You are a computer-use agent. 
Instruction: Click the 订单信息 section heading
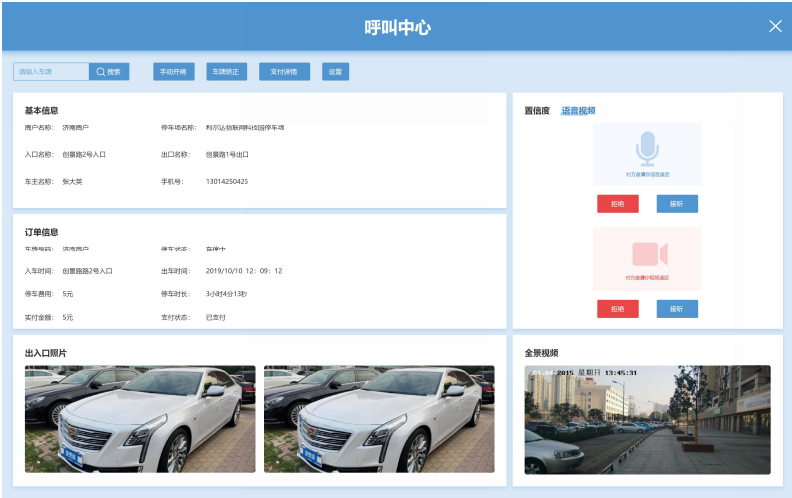(41, 232)
